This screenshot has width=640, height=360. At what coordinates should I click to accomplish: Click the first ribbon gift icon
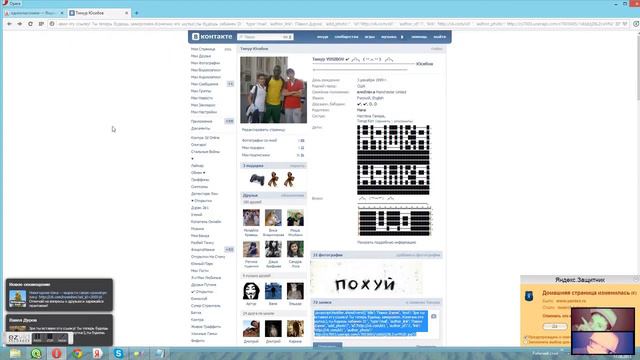pos(273,179)
